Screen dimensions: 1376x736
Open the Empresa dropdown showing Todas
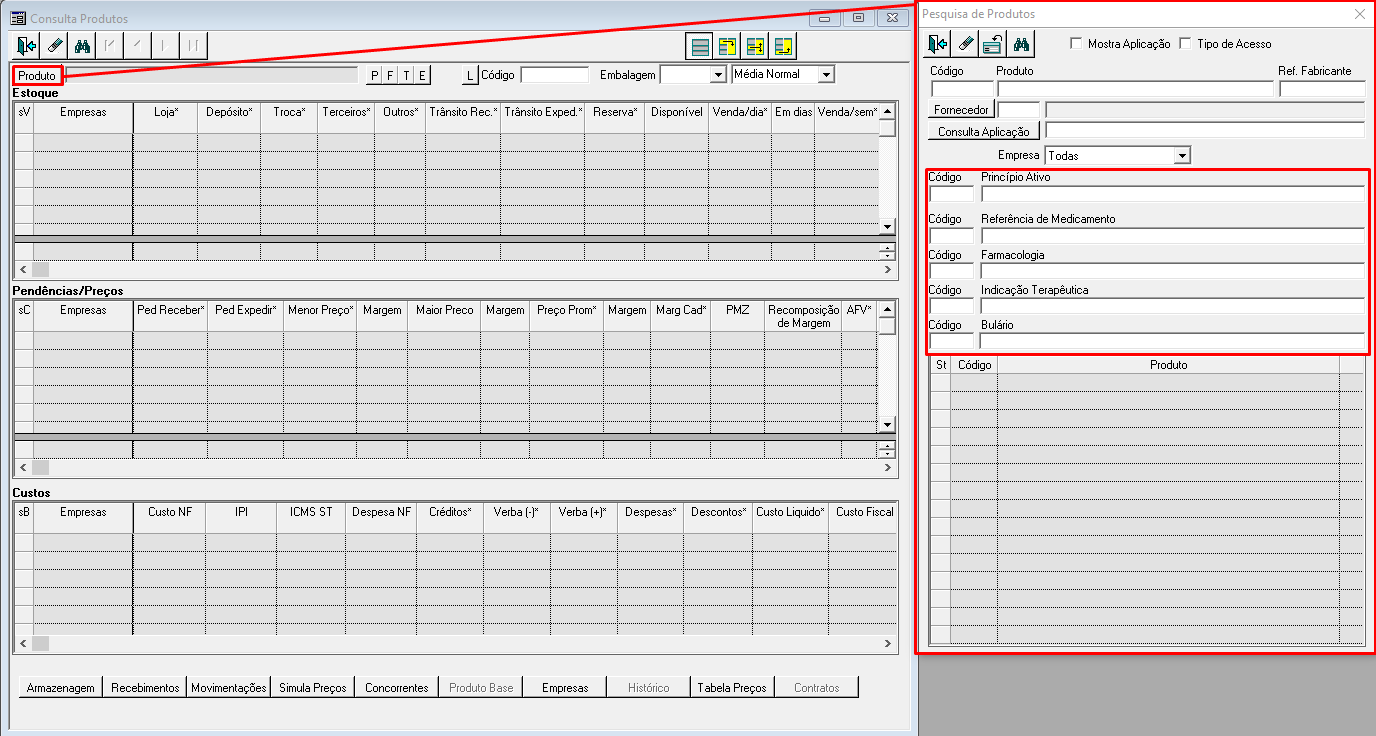tap(1182, 156)
